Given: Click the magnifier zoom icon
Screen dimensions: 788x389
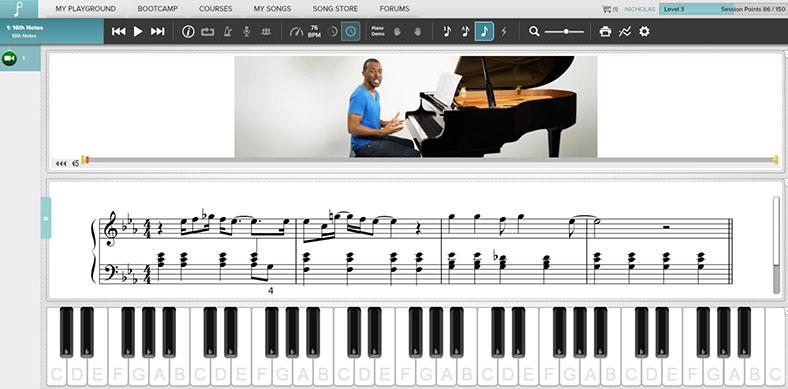Looking at the screenshot, I should (x=534, y=32).
